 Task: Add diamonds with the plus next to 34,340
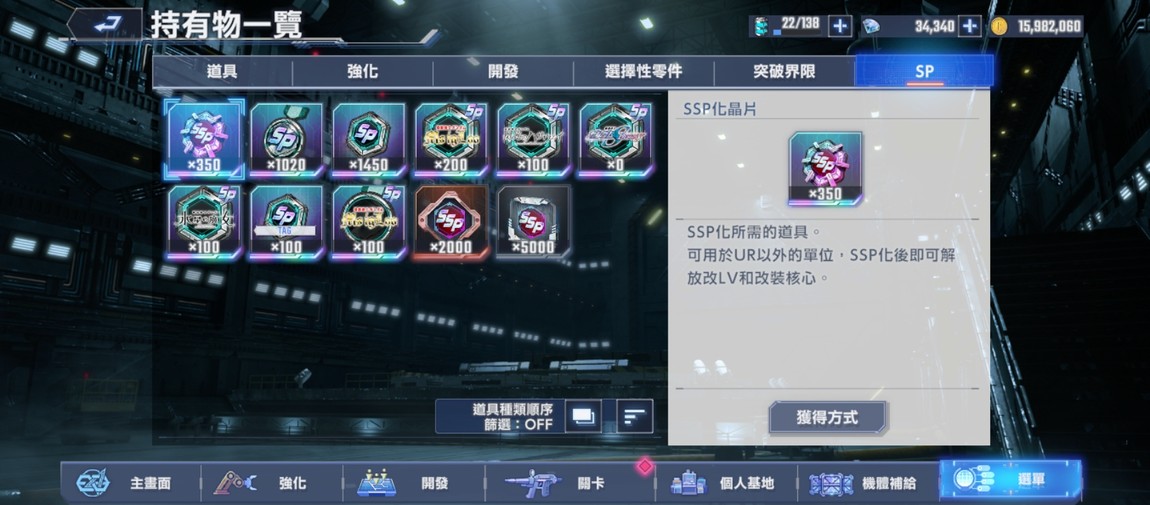click(x=970, y=26)
